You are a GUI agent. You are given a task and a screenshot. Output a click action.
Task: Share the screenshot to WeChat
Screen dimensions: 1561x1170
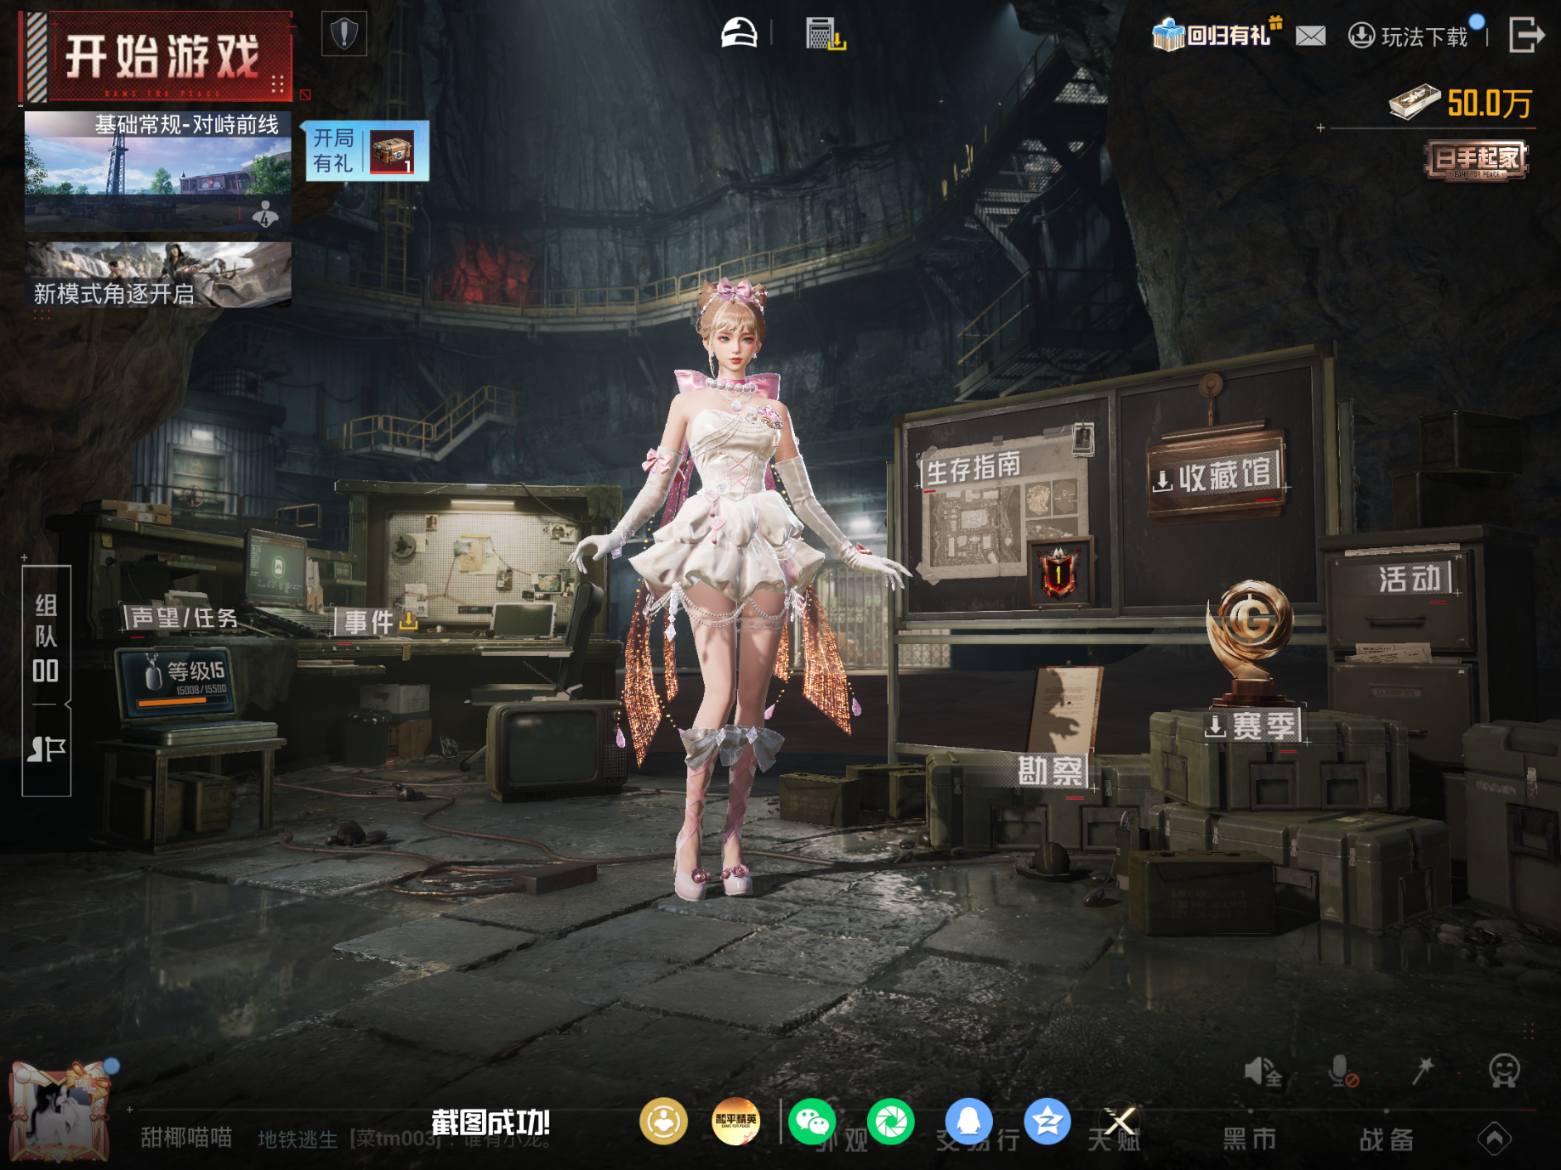click(812, 1121)
